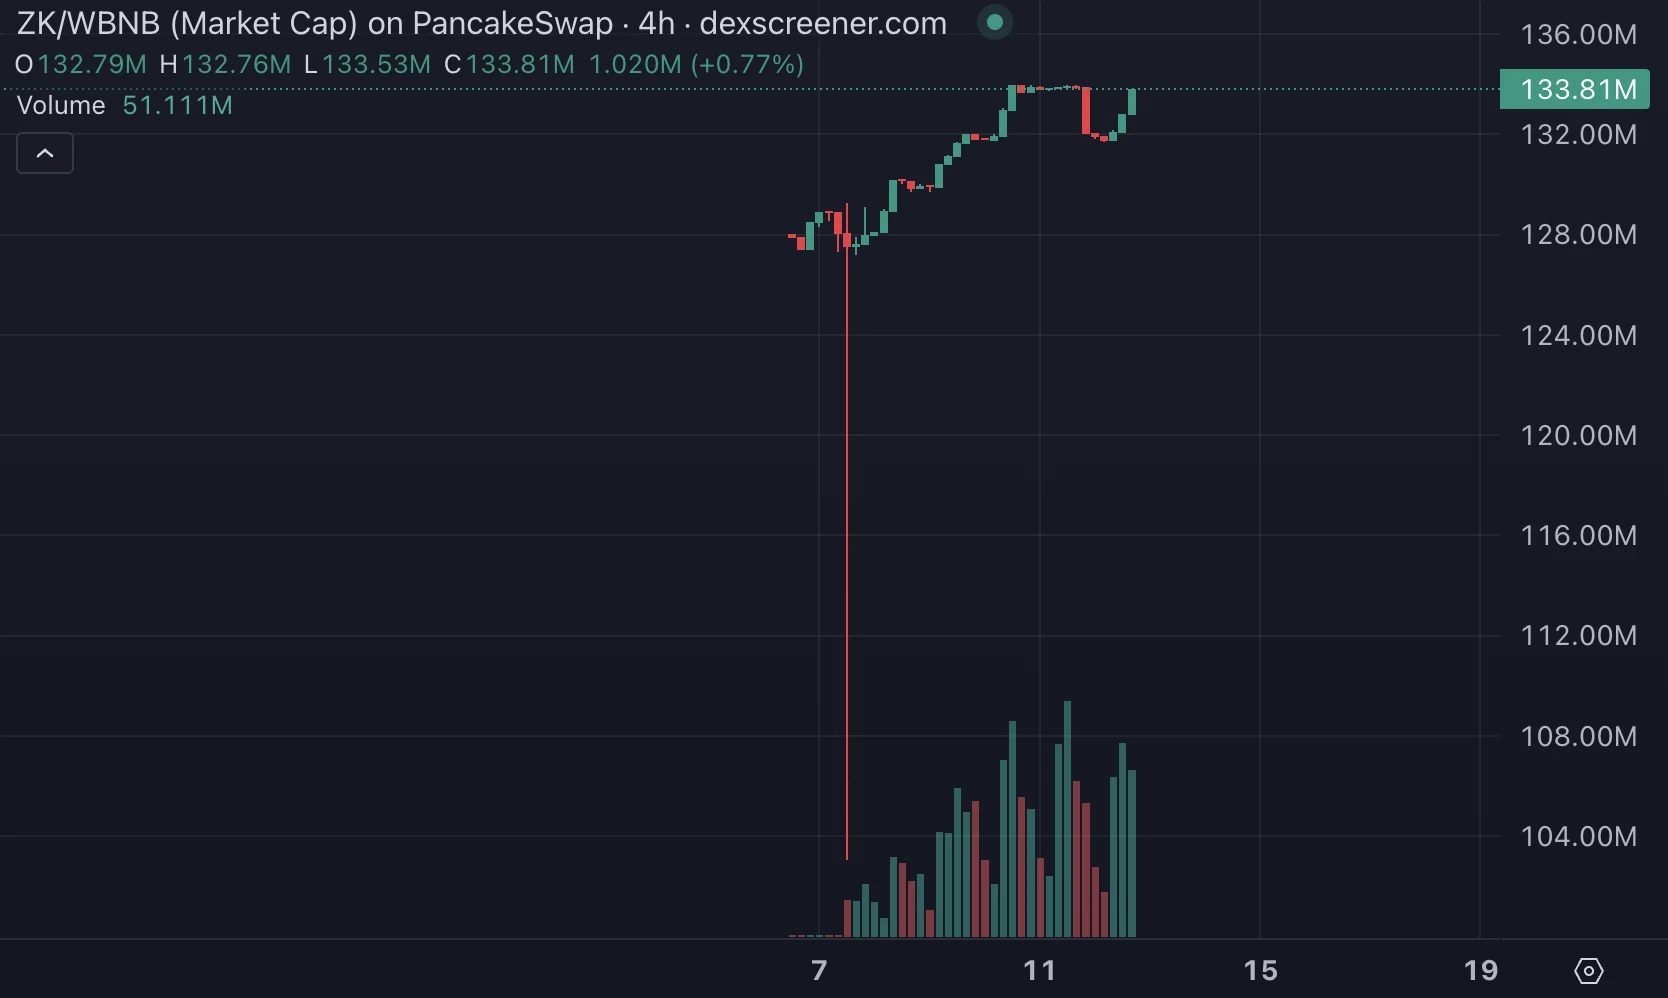
Task: Click the C 133.81M close value
Action: click(510, 65)
